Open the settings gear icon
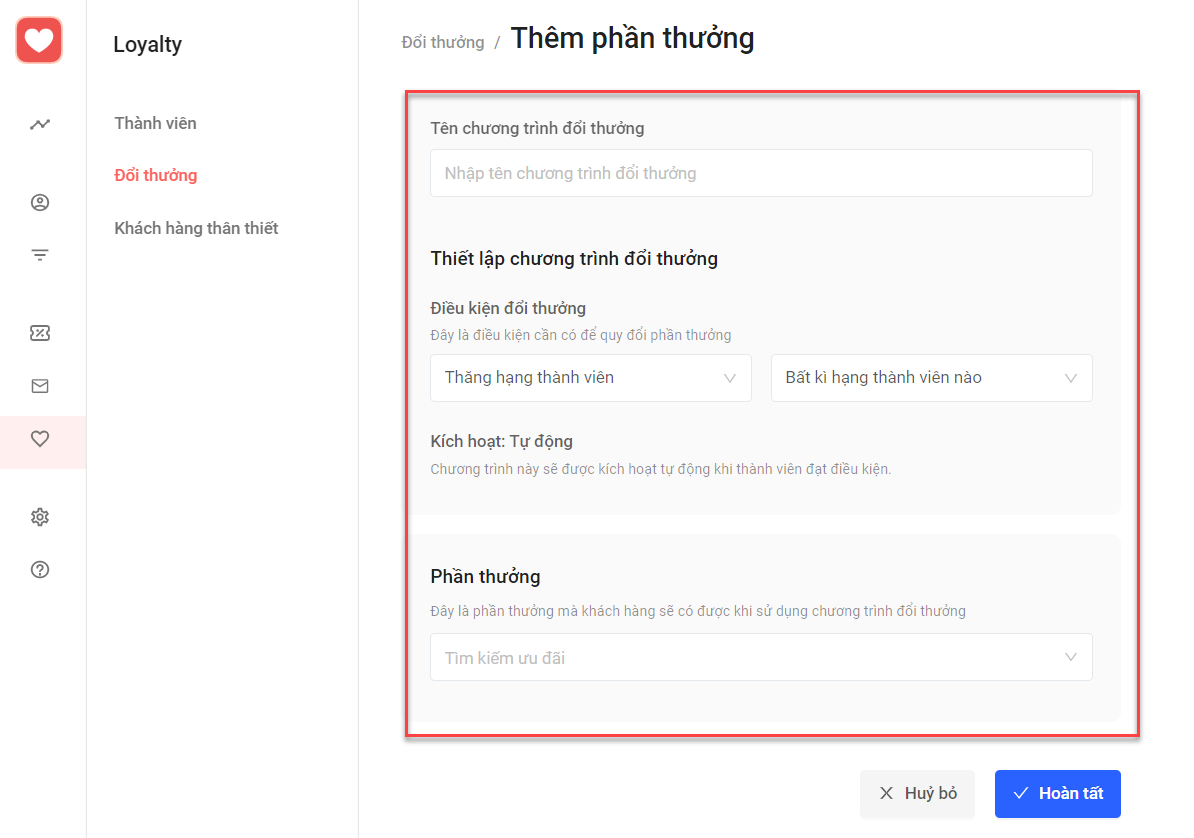1194x838 pixels. click(40, 517)
